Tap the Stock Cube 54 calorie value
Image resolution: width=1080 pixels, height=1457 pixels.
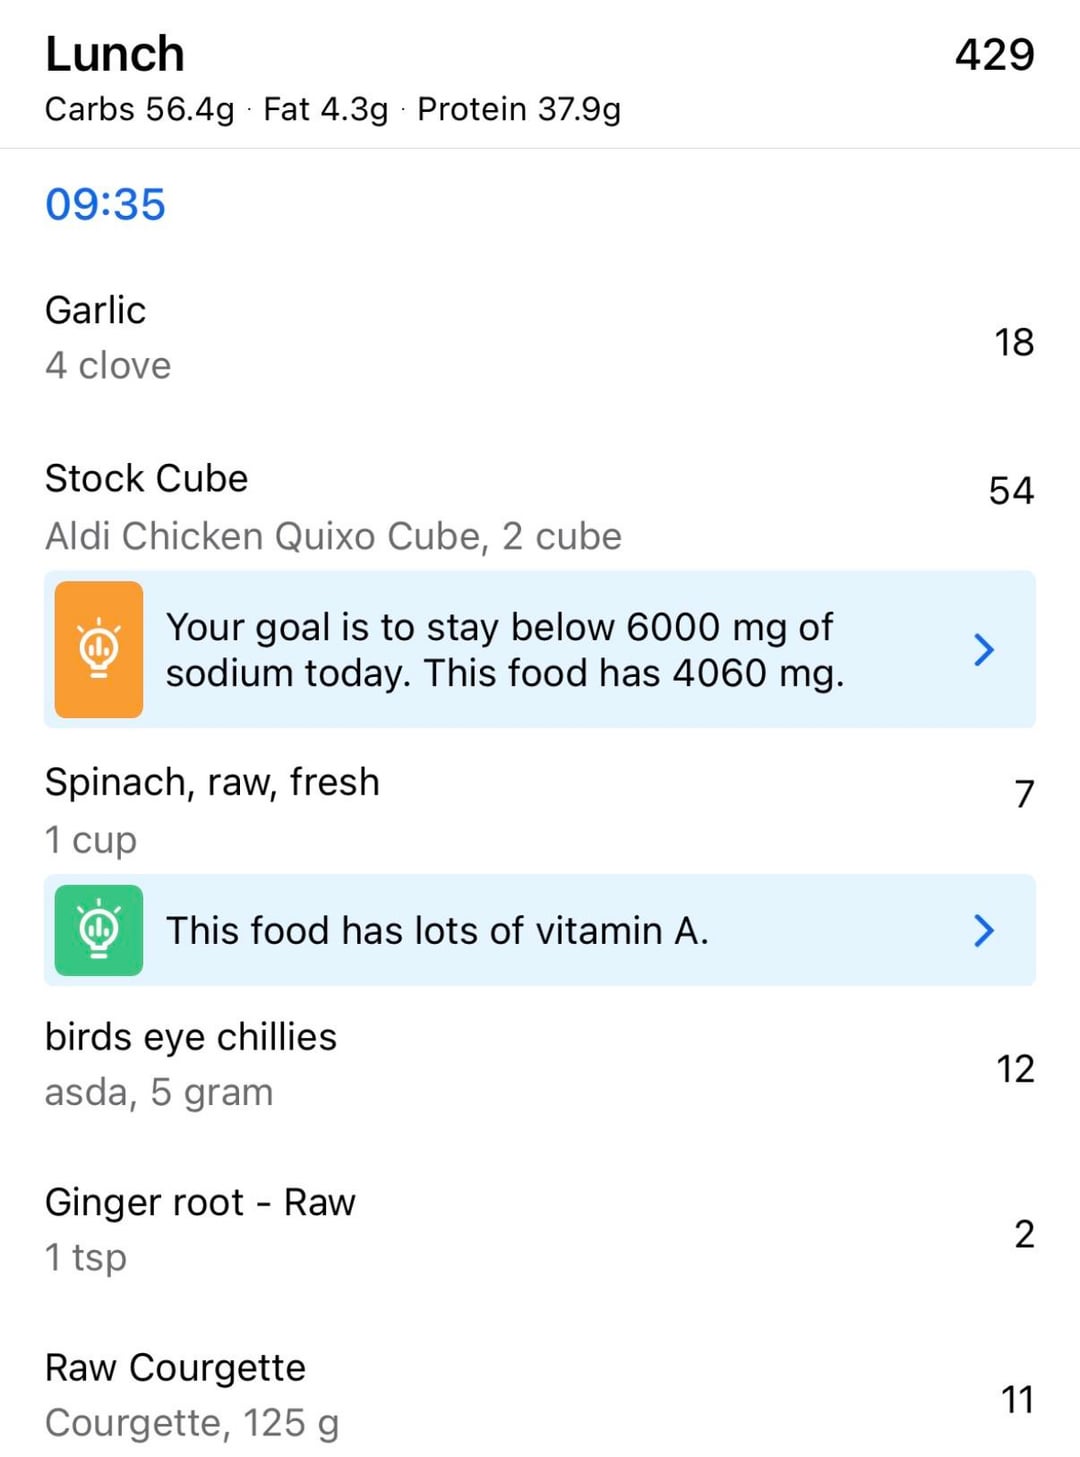tap(1010, 490)
